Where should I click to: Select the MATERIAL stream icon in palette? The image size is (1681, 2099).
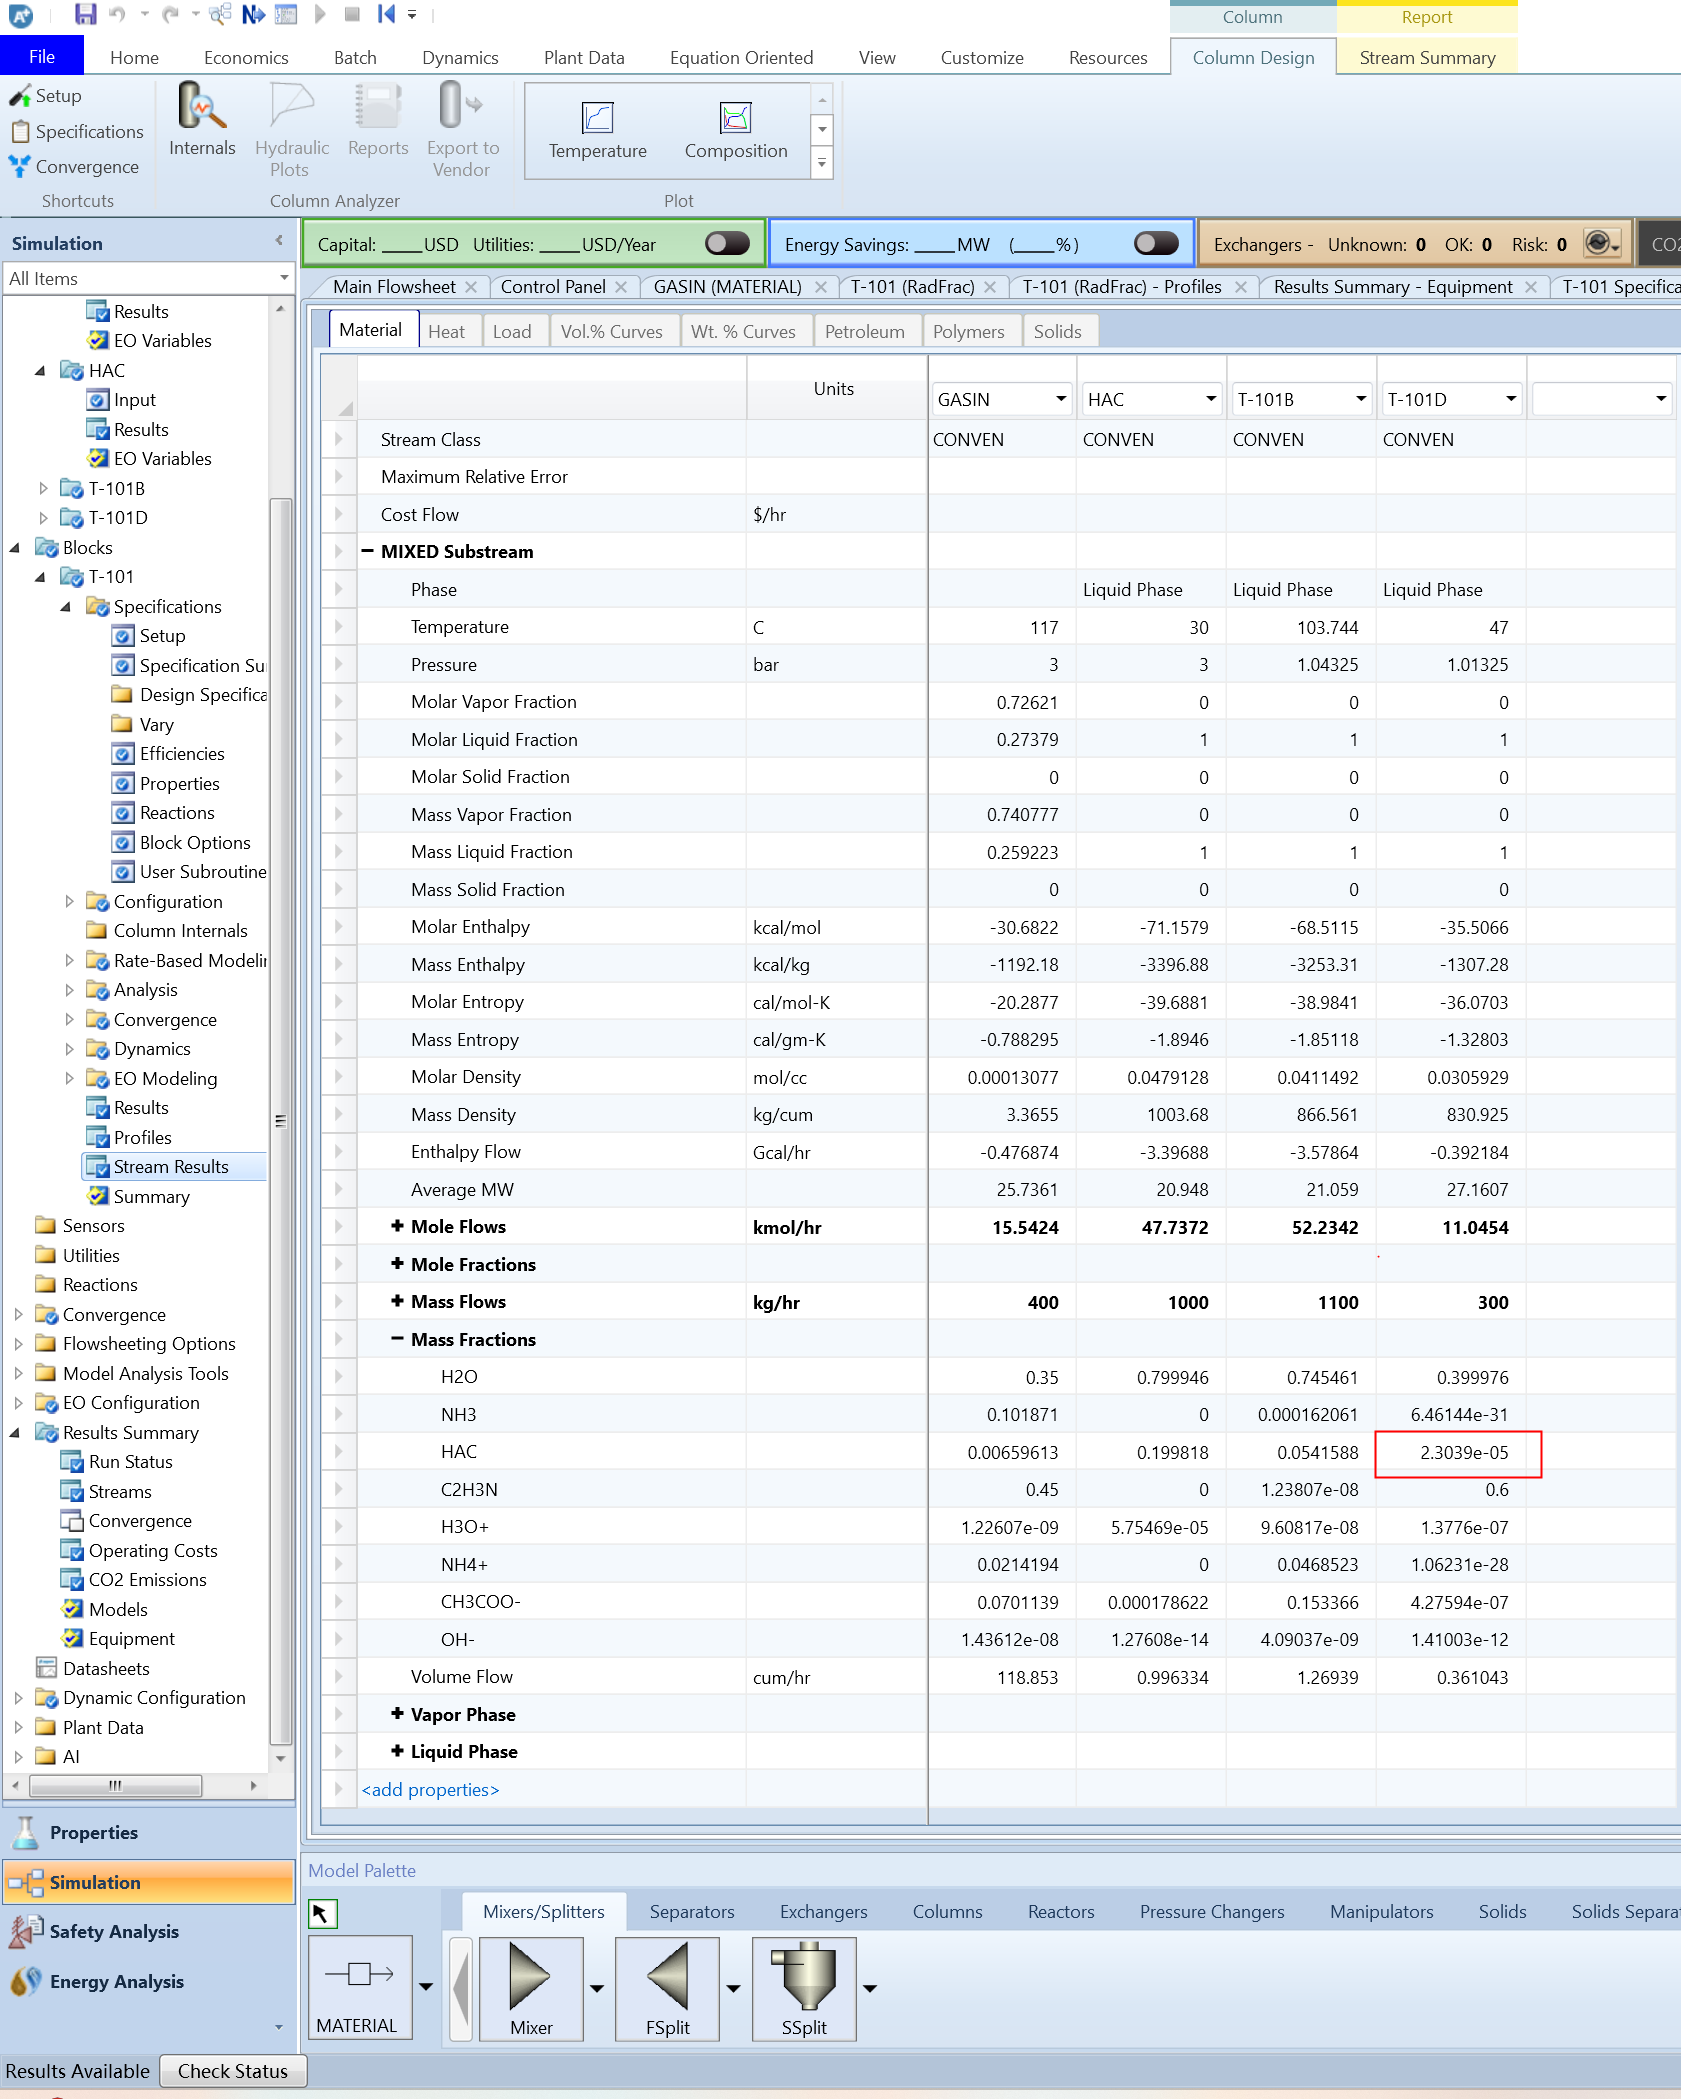coord(360,1988)
